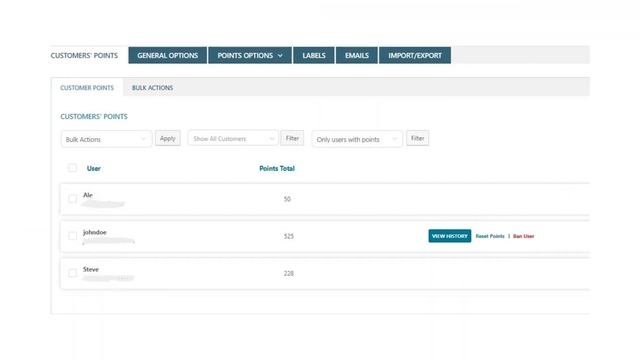
Task: Open the Show All Customers dropdown
Action: click(233, 139)
